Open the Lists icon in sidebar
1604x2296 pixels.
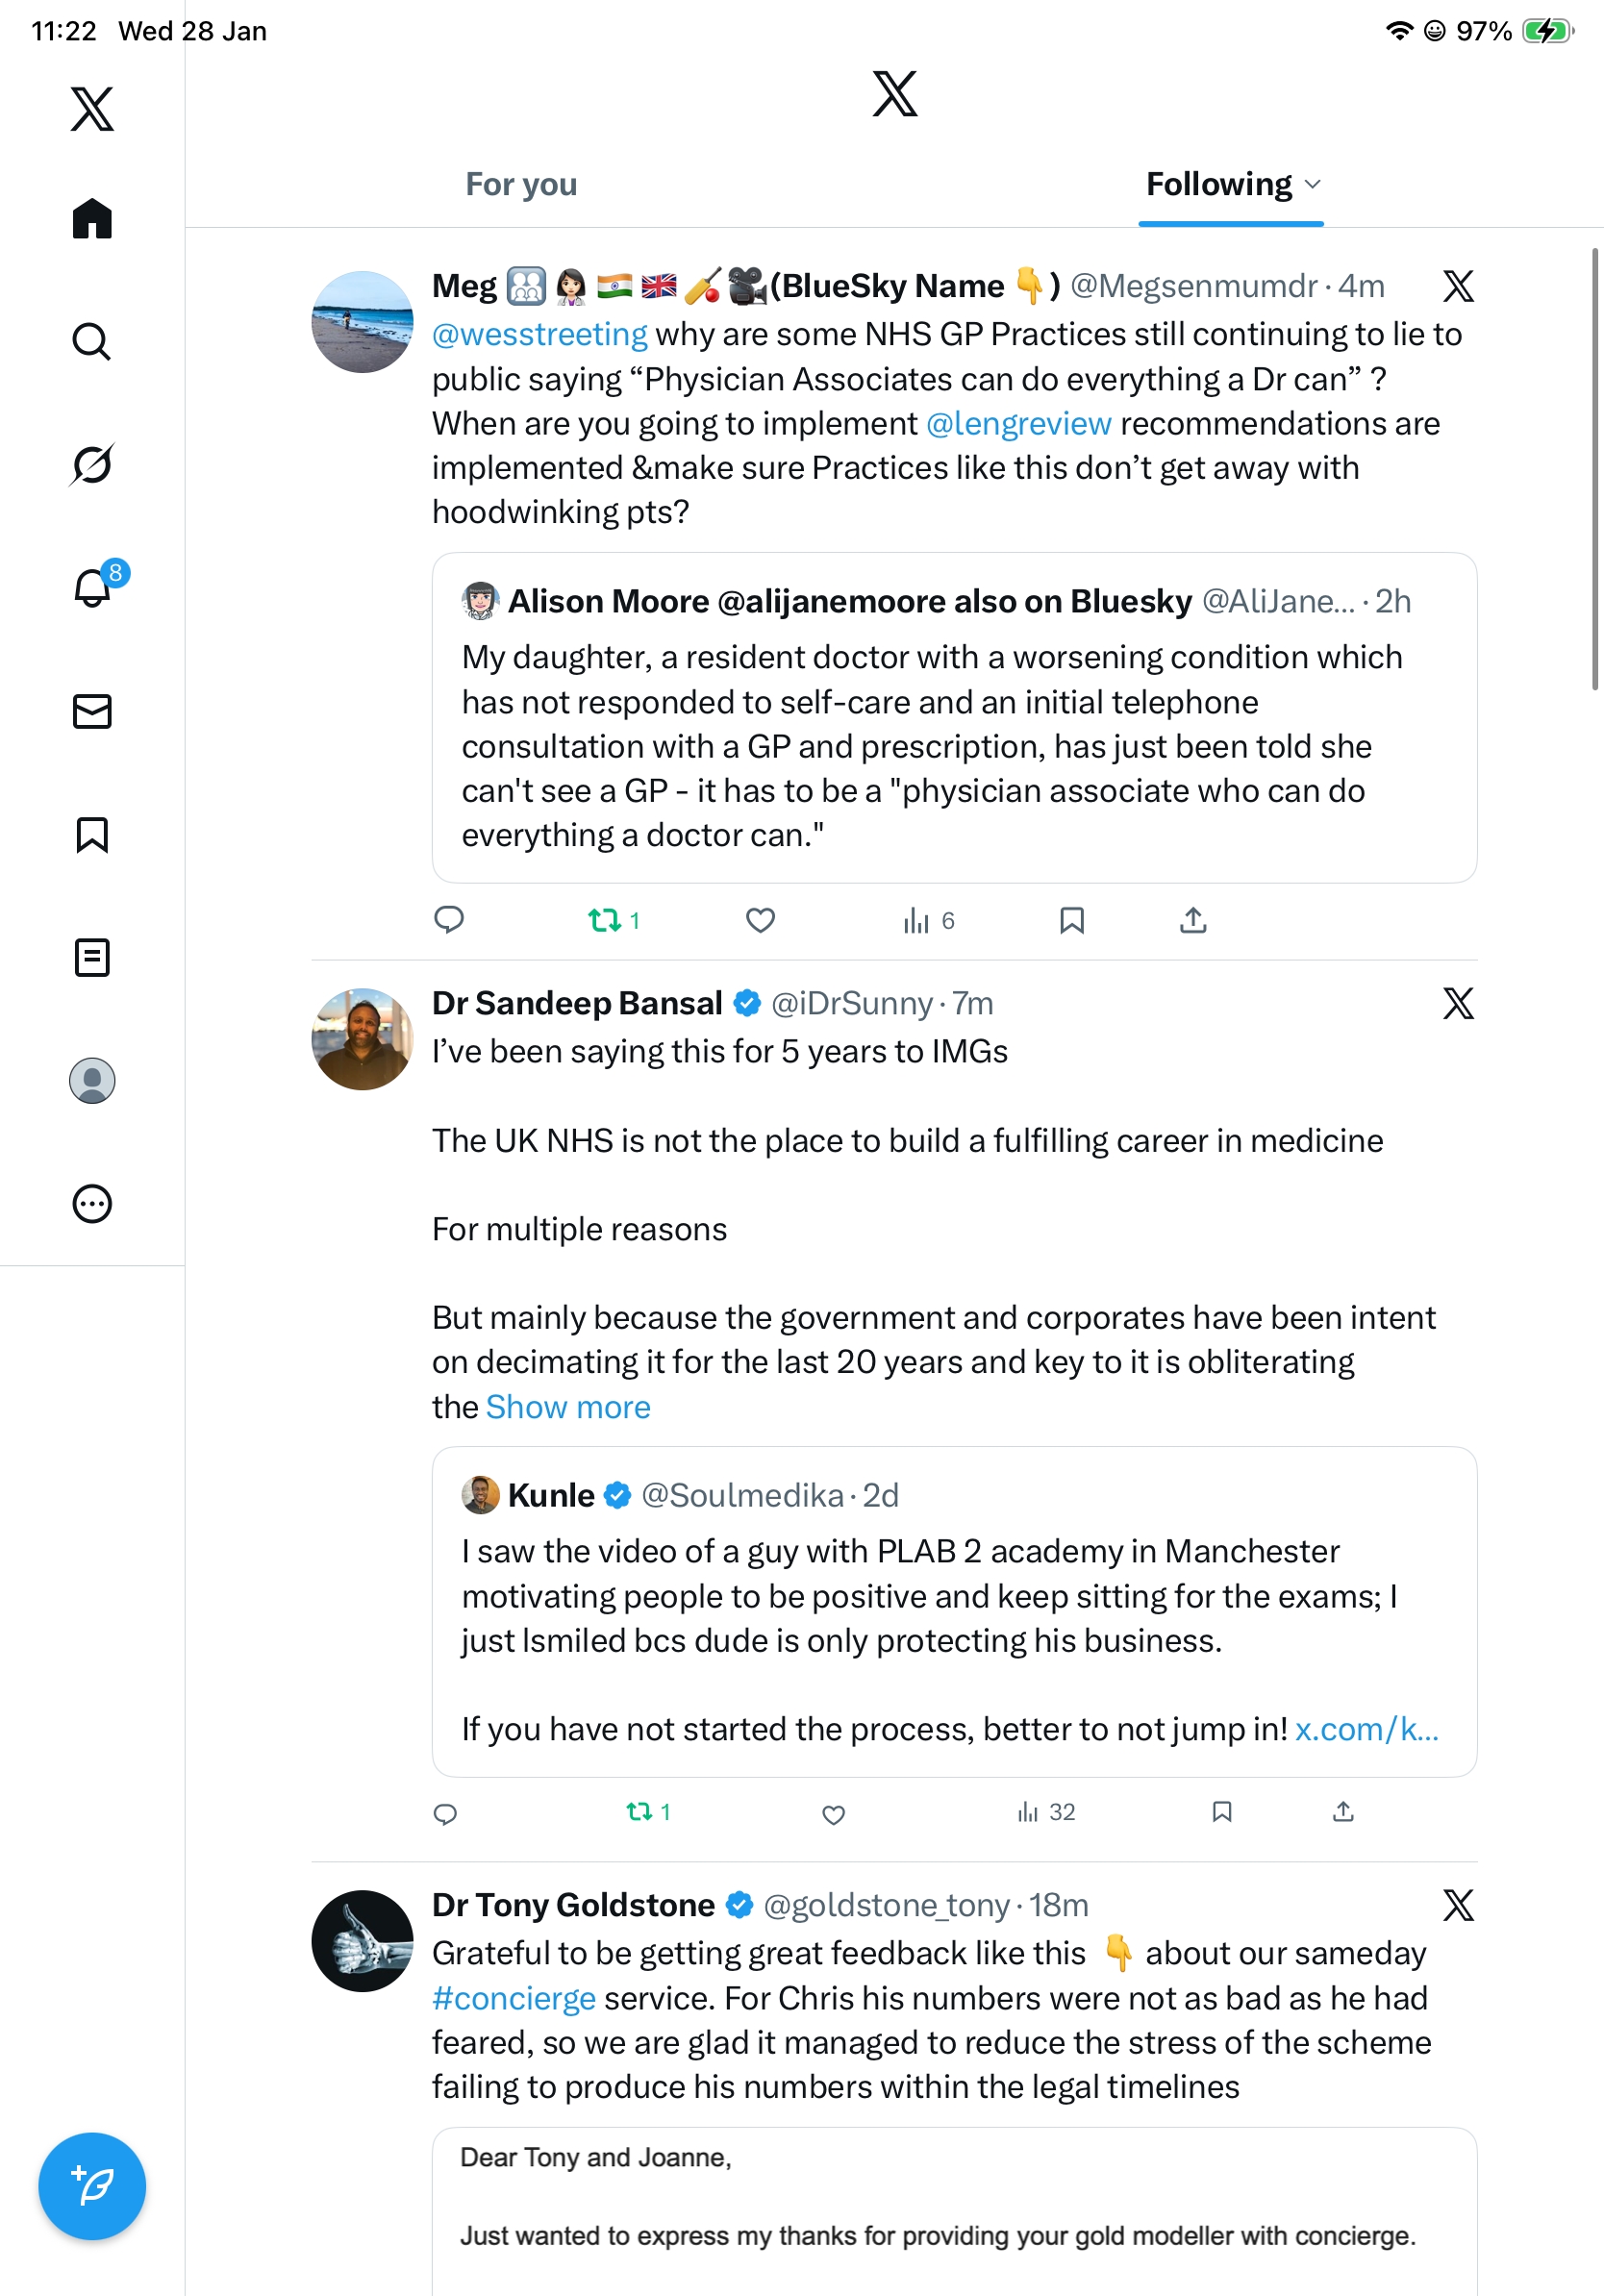(92, 958)
